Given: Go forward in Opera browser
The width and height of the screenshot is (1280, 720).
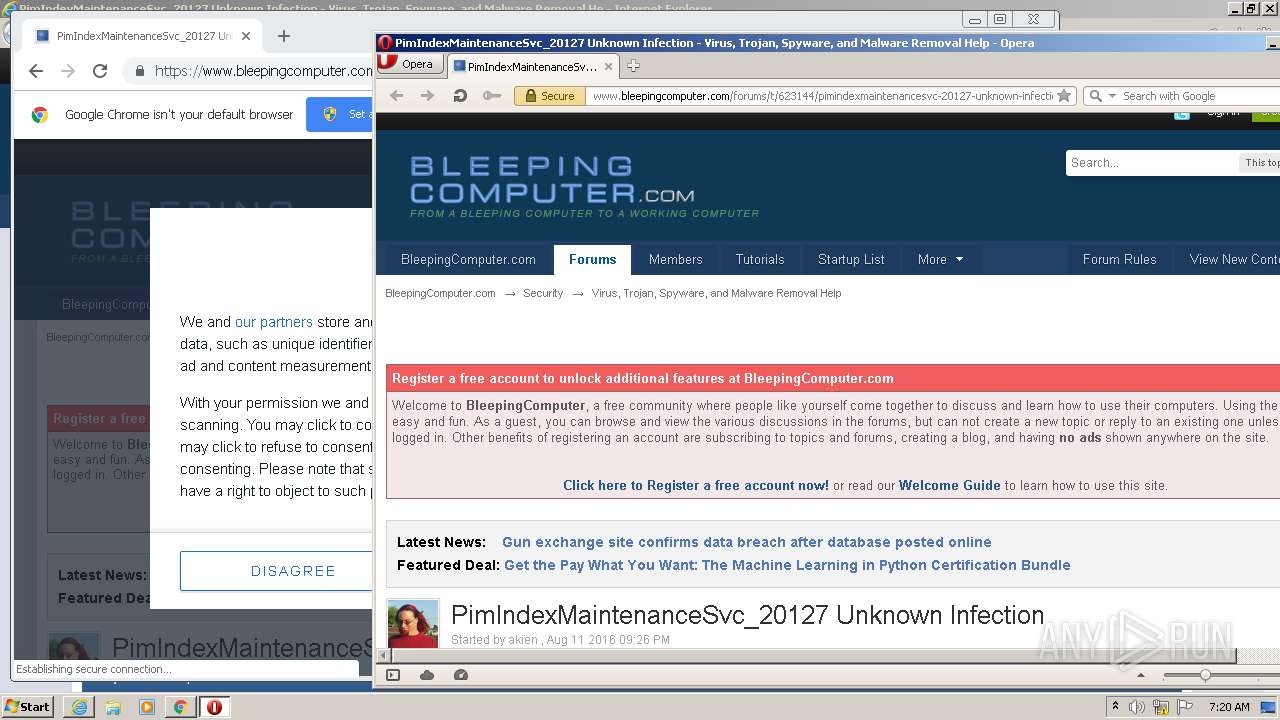Looking at the screenshot, I should tap(428, 96).
